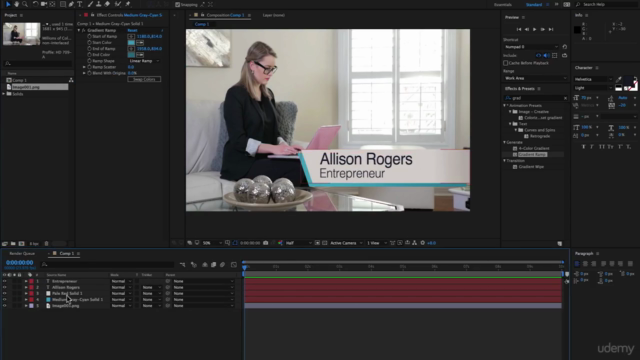This screenshot has height=360, width=640.
Task: Click the snapshot camera icon in viewer
Action: tap(266, 243)
